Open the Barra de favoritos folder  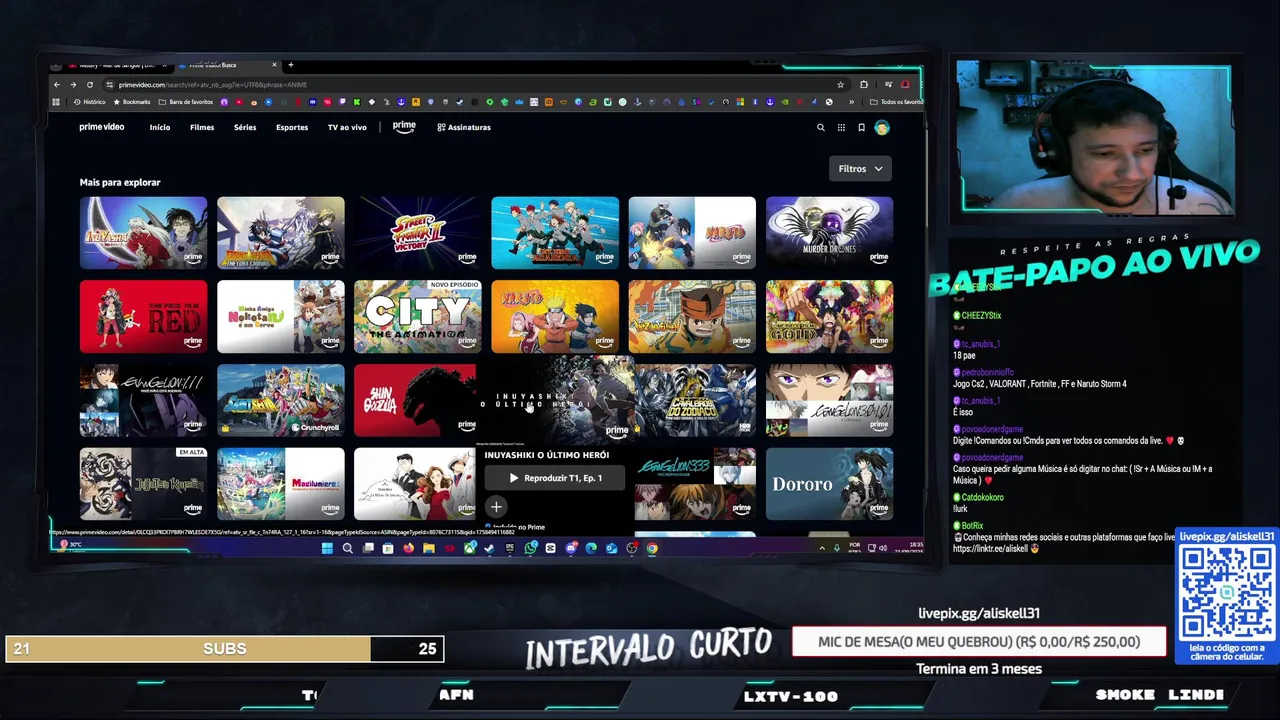[x=186, y=102]
